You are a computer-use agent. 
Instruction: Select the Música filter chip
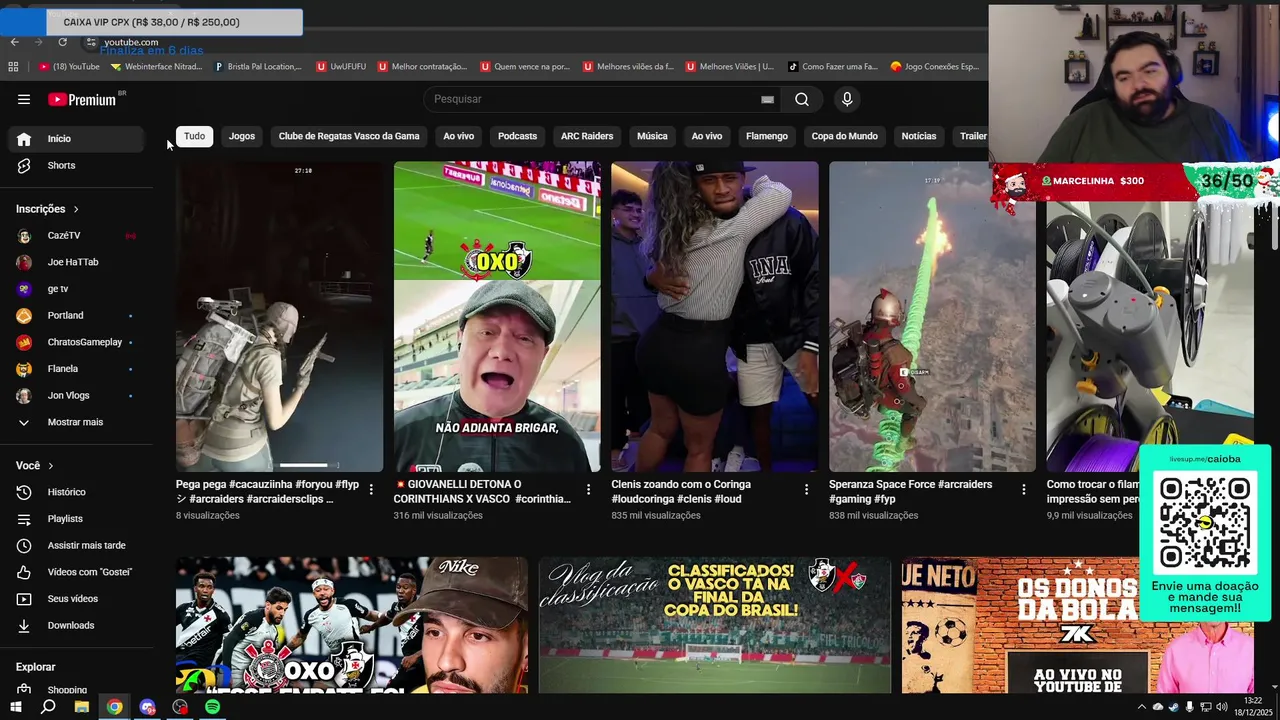(x=652, y=136)
